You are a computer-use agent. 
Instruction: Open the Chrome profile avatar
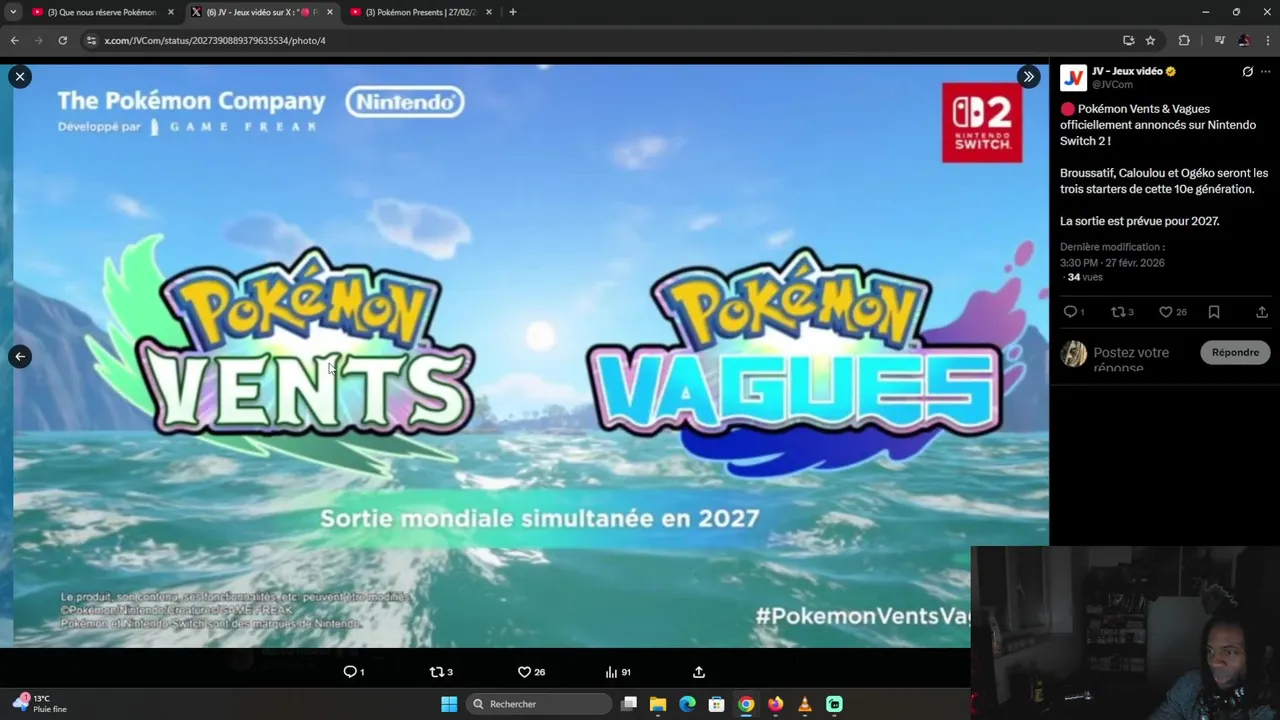1243,40
